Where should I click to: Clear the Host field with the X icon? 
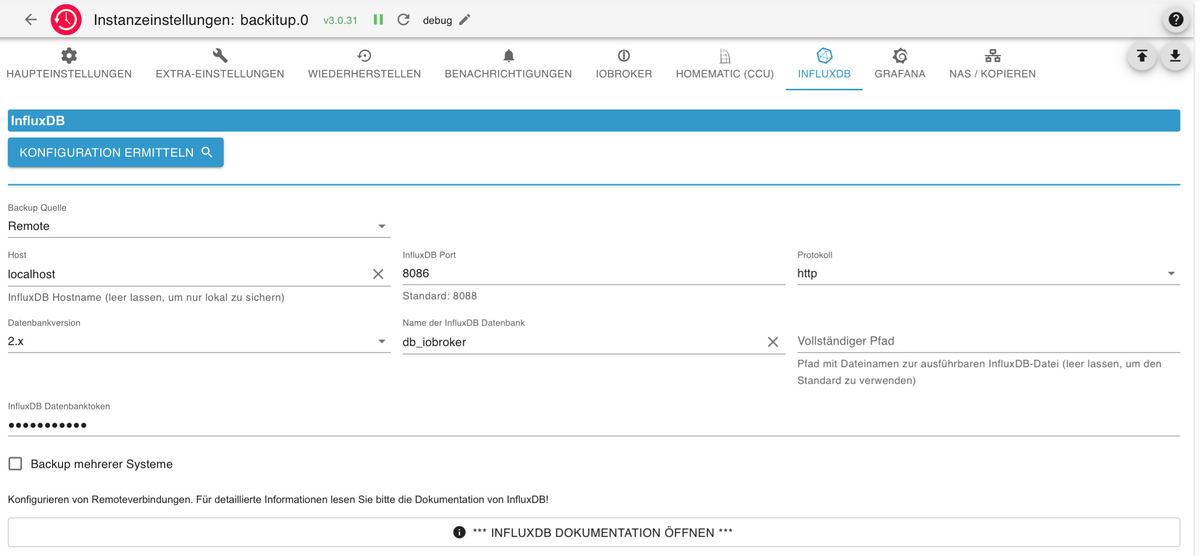pos(378,274)
